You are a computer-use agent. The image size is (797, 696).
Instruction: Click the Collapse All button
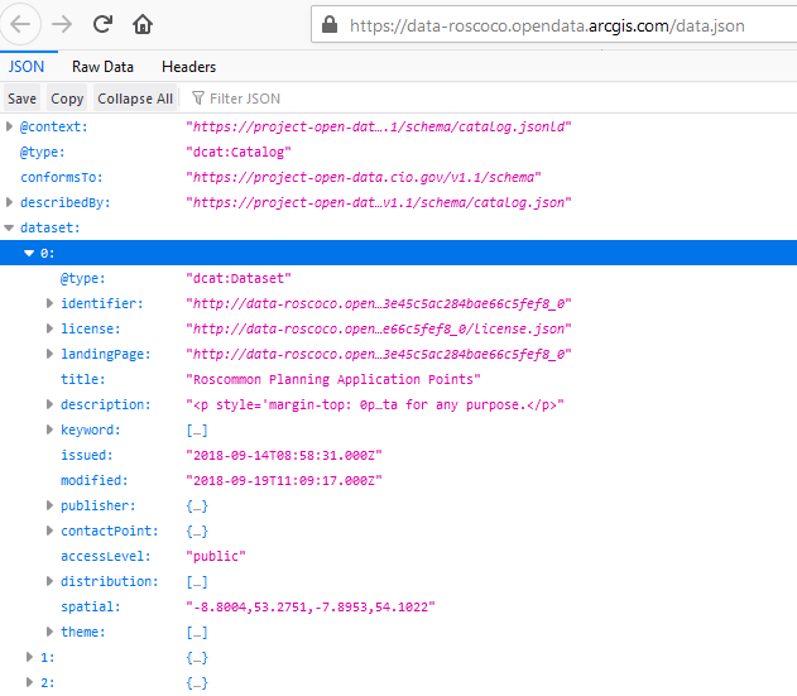click(135, 98)
